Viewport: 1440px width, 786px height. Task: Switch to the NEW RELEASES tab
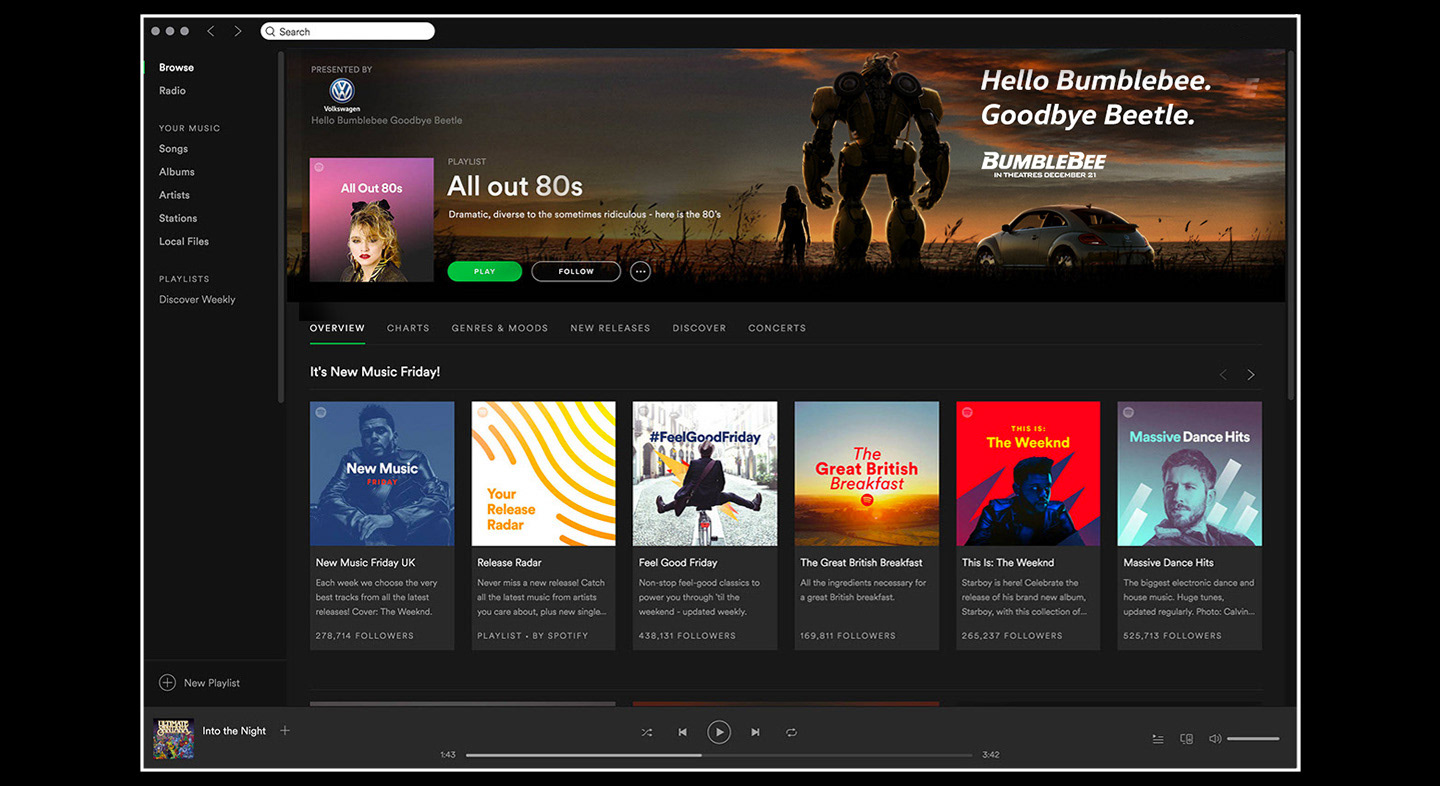point(610,328)
